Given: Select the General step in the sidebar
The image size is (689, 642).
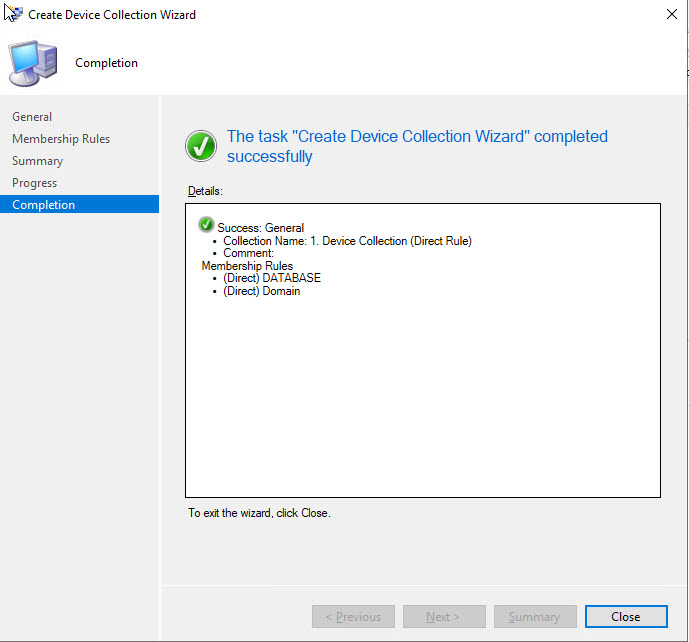Looking at the screenshot, I should 32,117.
